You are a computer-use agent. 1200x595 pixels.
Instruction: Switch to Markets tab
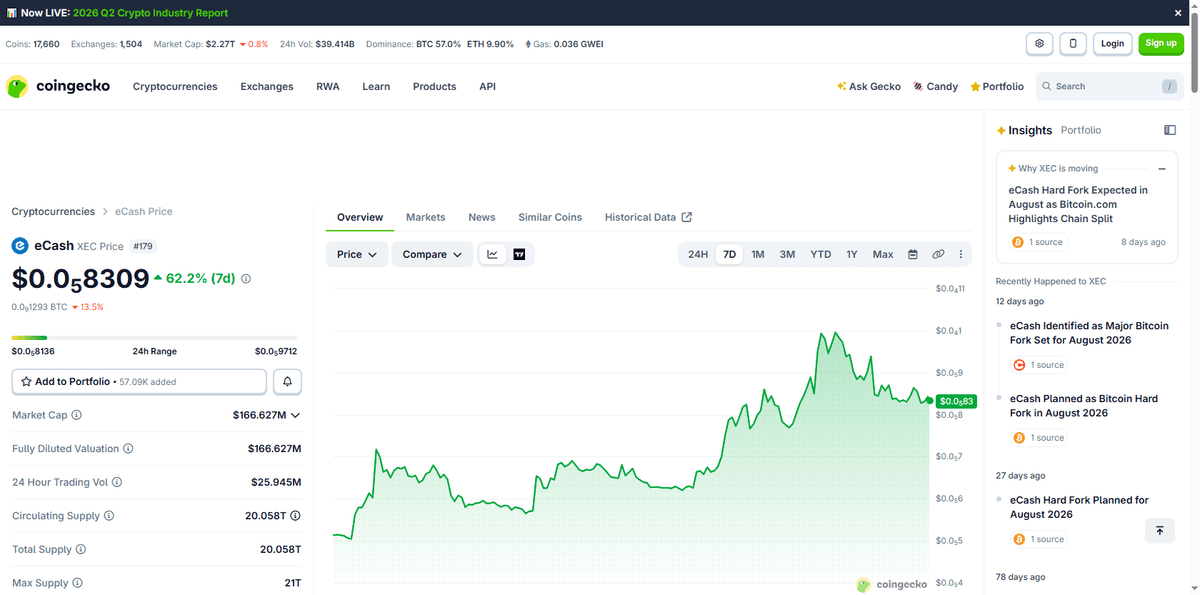pos(426,217)
